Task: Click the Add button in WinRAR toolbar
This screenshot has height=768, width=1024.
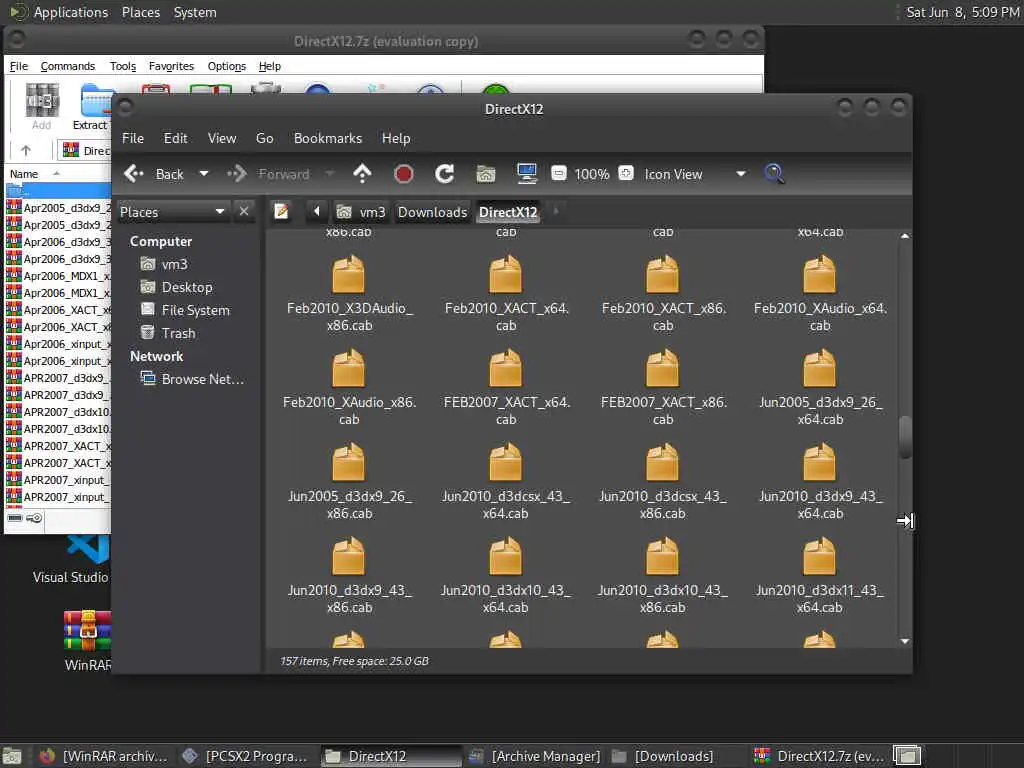Action: (x=42, y=106)
